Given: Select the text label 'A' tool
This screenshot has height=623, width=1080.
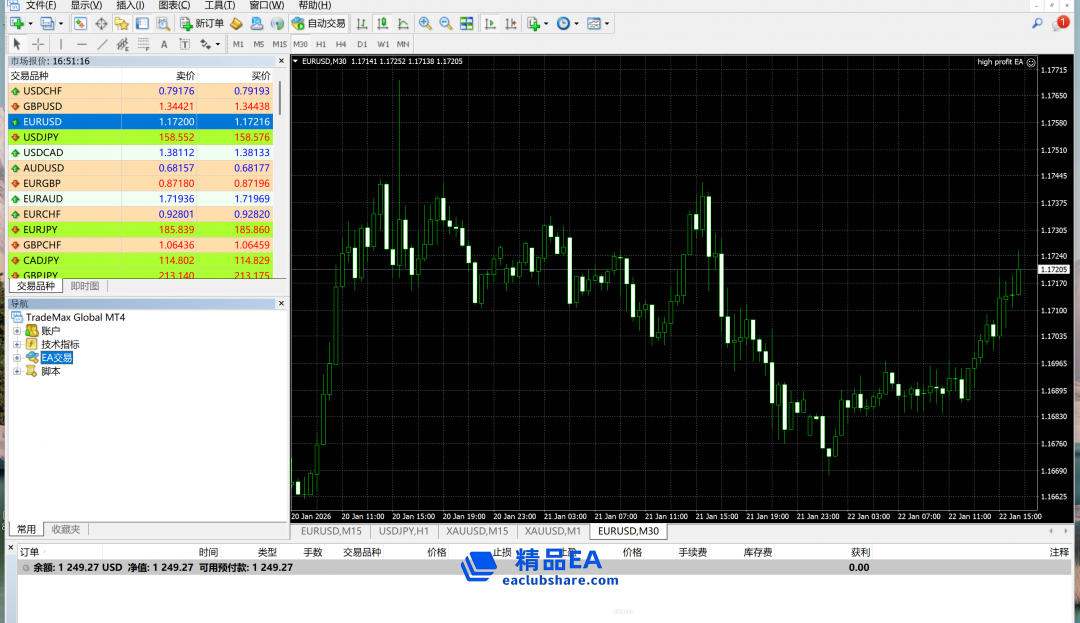Looking at the screenshot, I should click(164, 44).
